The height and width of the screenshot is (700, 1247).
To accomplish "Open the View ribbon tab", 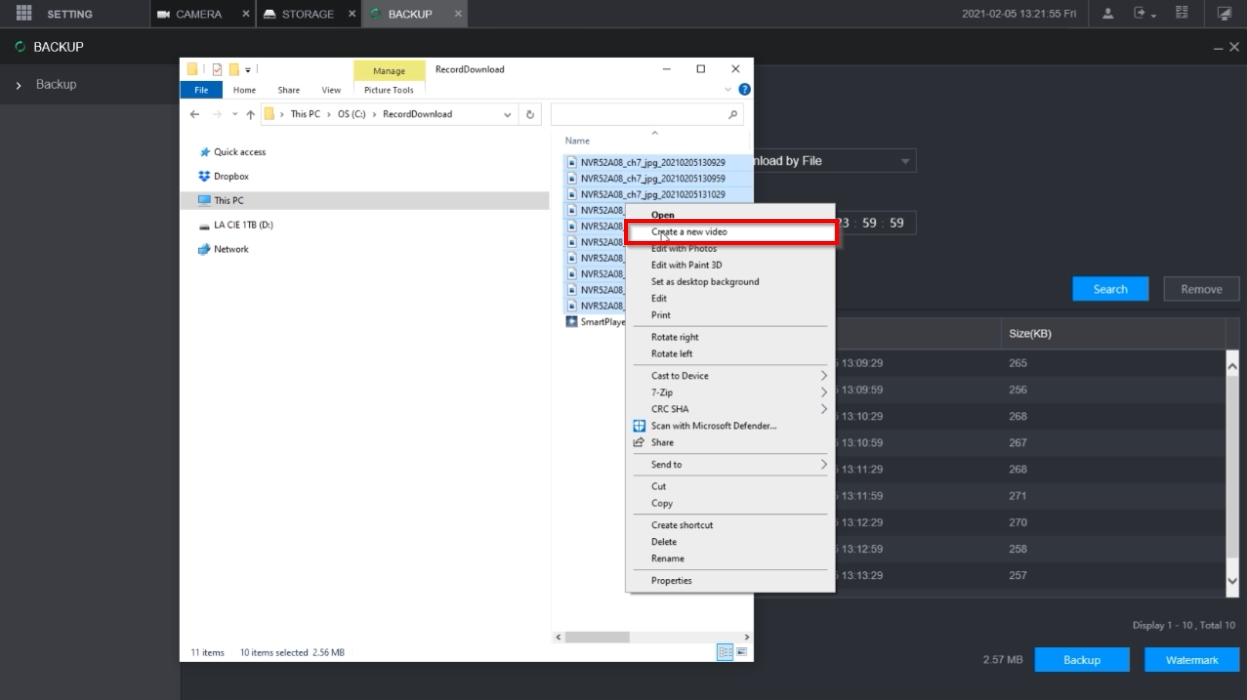I will click(331, 90).
